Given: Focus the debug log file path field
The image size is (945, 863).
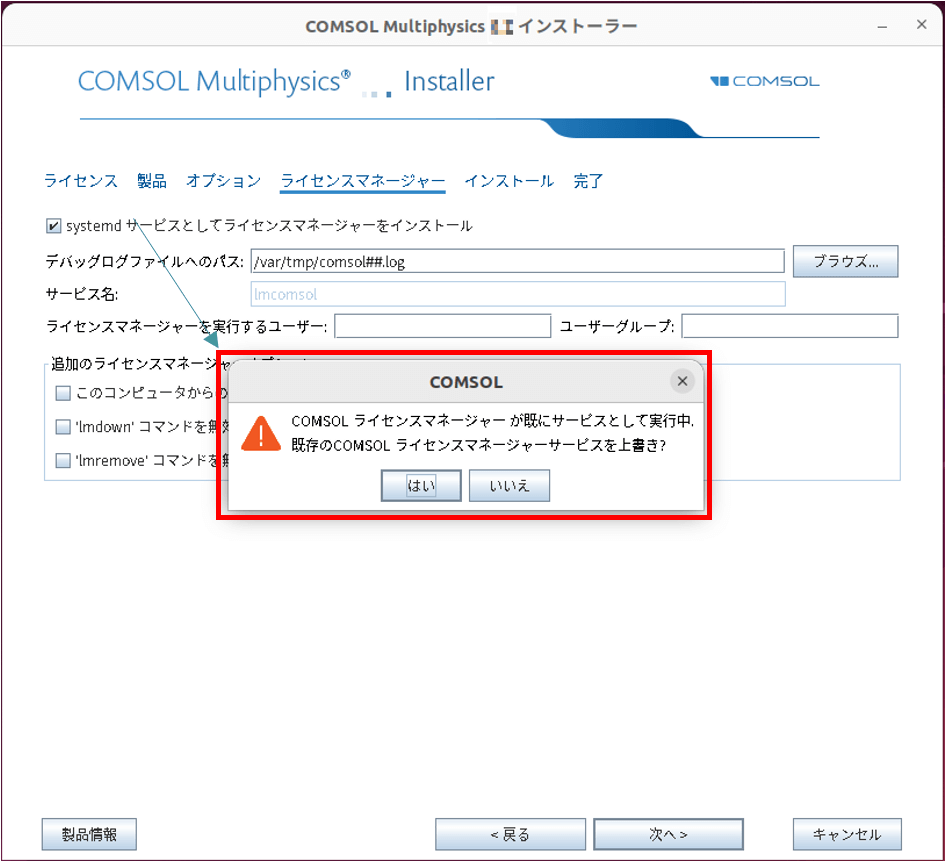Looking at the screenshot, I should click(x=518, y=262).
